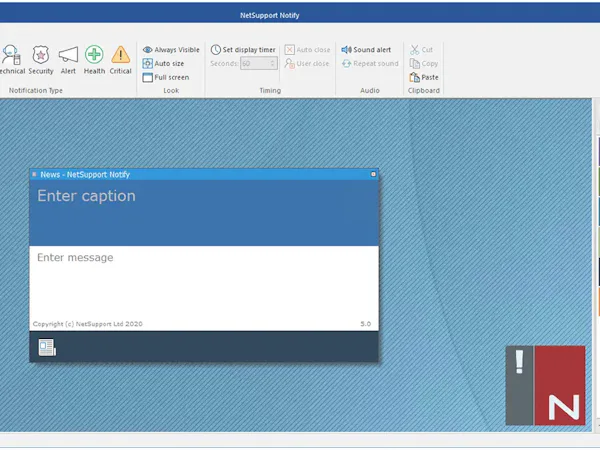Image resolution: width=600 pixels, height=450 pixels.
Task: Click the Cut clipboard button
Action: point(421,50)
